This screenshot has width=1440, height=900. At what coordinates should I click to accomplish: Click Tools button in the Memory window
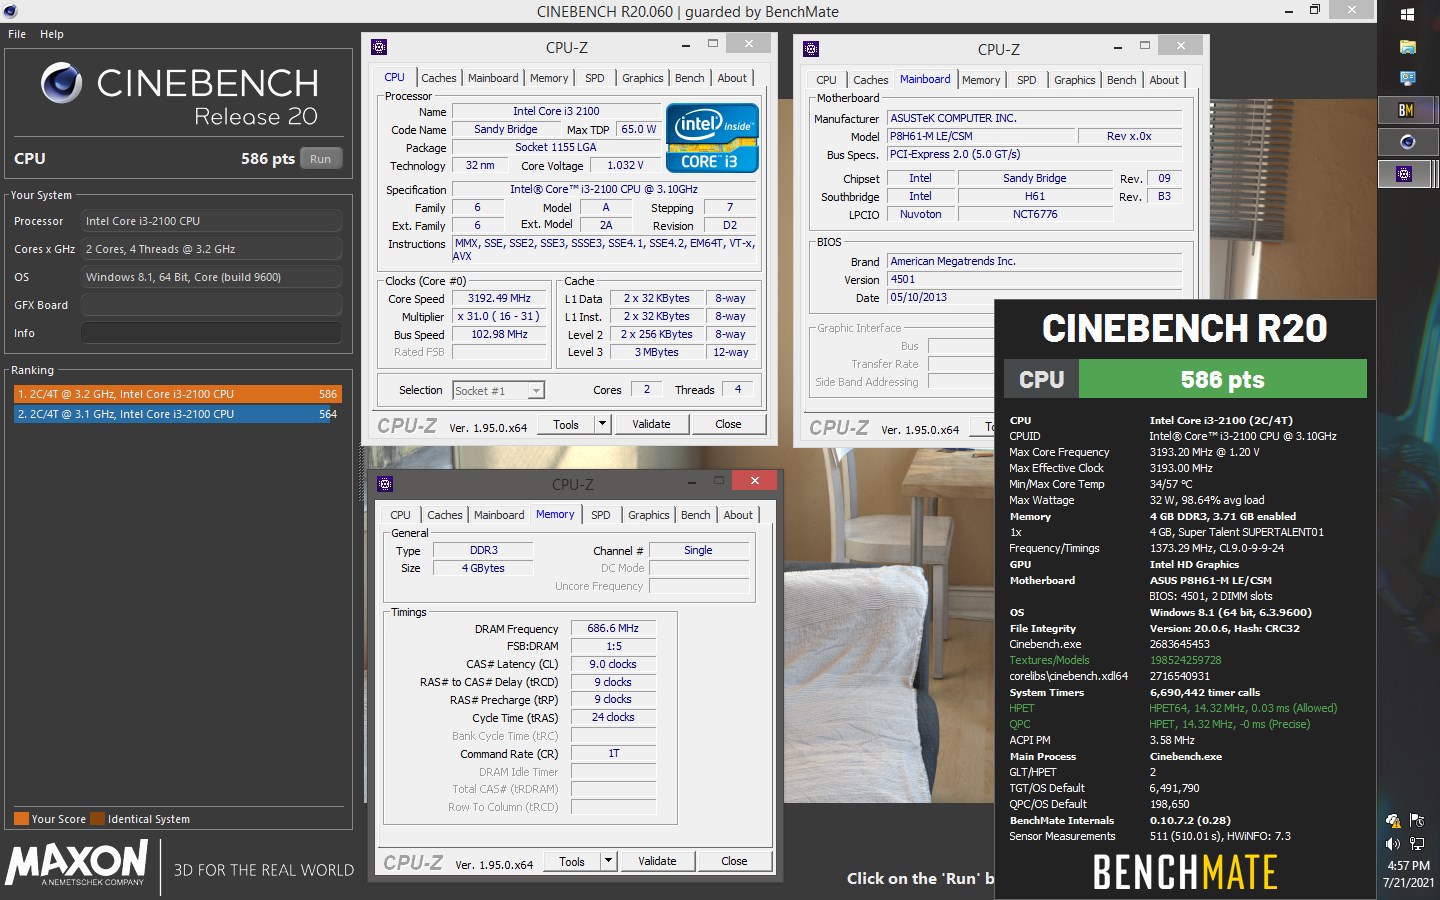click(x=572, y=861)
